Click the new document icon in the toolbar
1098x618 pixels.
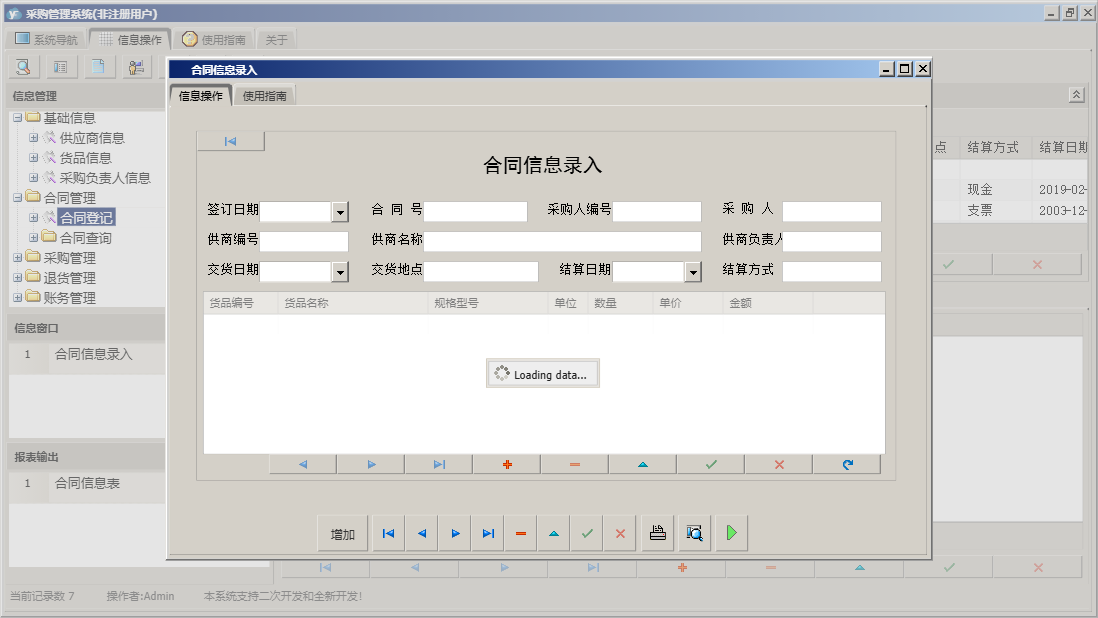coord(98,66)
